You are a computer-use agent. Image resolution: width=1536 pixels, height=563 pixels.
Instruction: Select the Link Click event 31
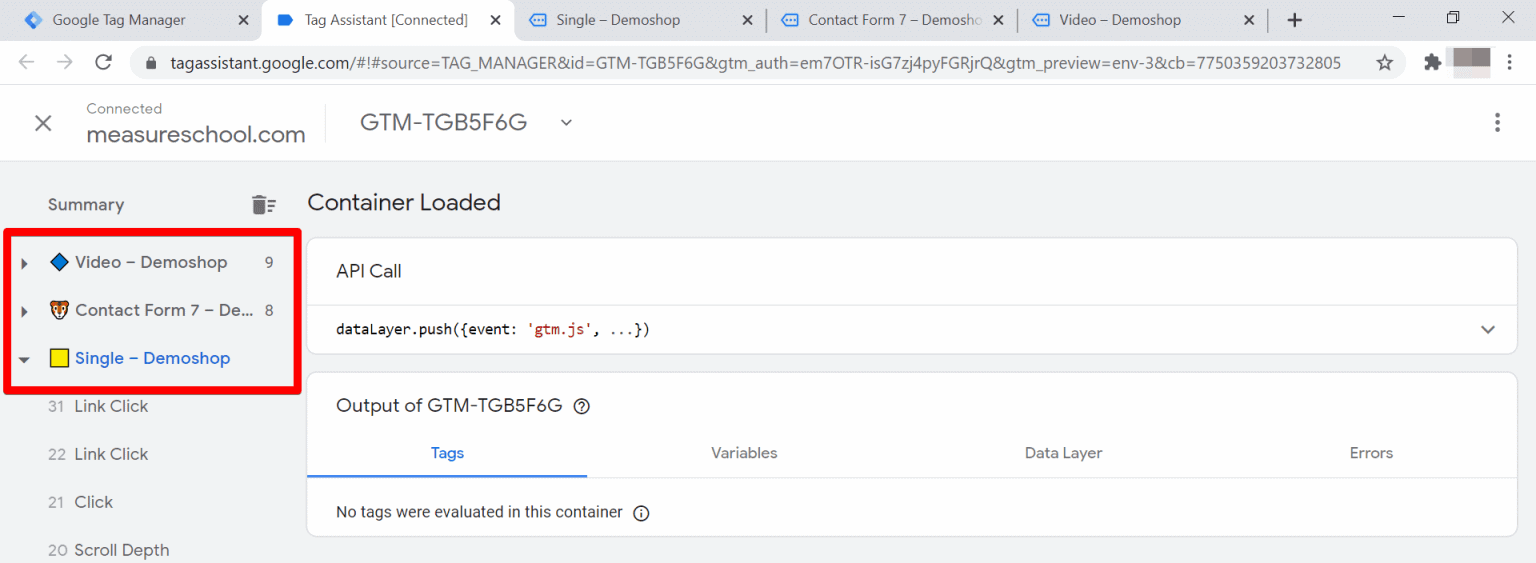coord(110,406)
